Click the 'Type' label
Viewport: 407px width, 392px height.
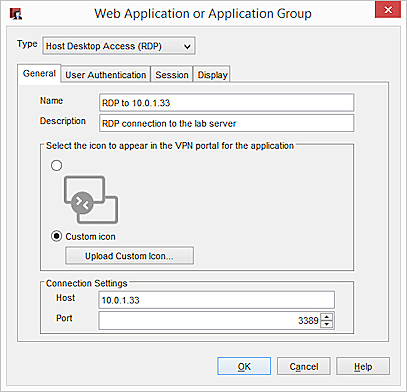pyautogui.click(x=27, y=44)
